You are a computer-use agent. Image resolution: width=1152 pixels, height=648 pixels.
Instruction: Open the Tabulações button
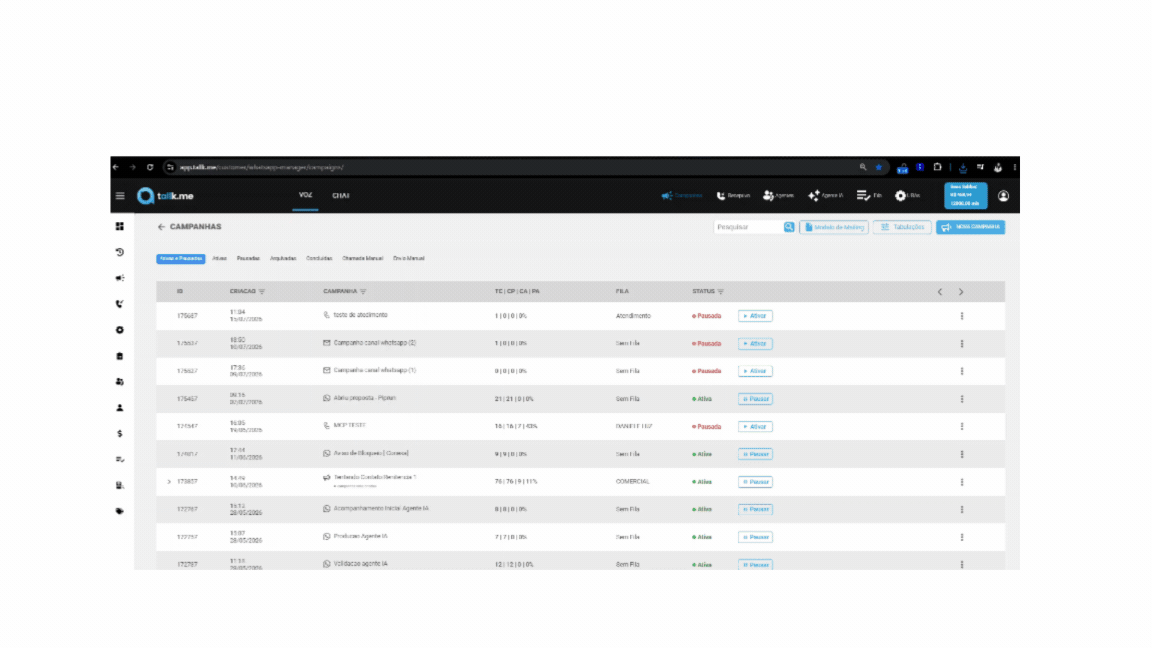click(902, 227)
